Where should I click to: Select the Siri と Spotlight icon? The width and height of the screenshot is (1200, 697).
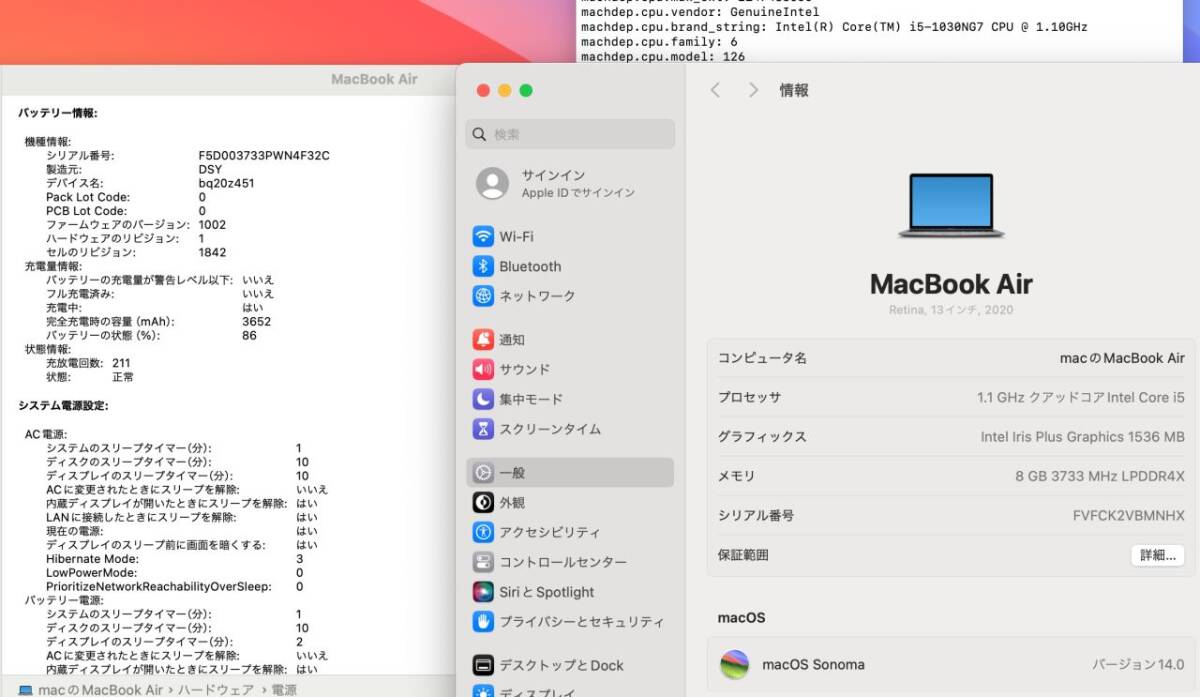484,592
